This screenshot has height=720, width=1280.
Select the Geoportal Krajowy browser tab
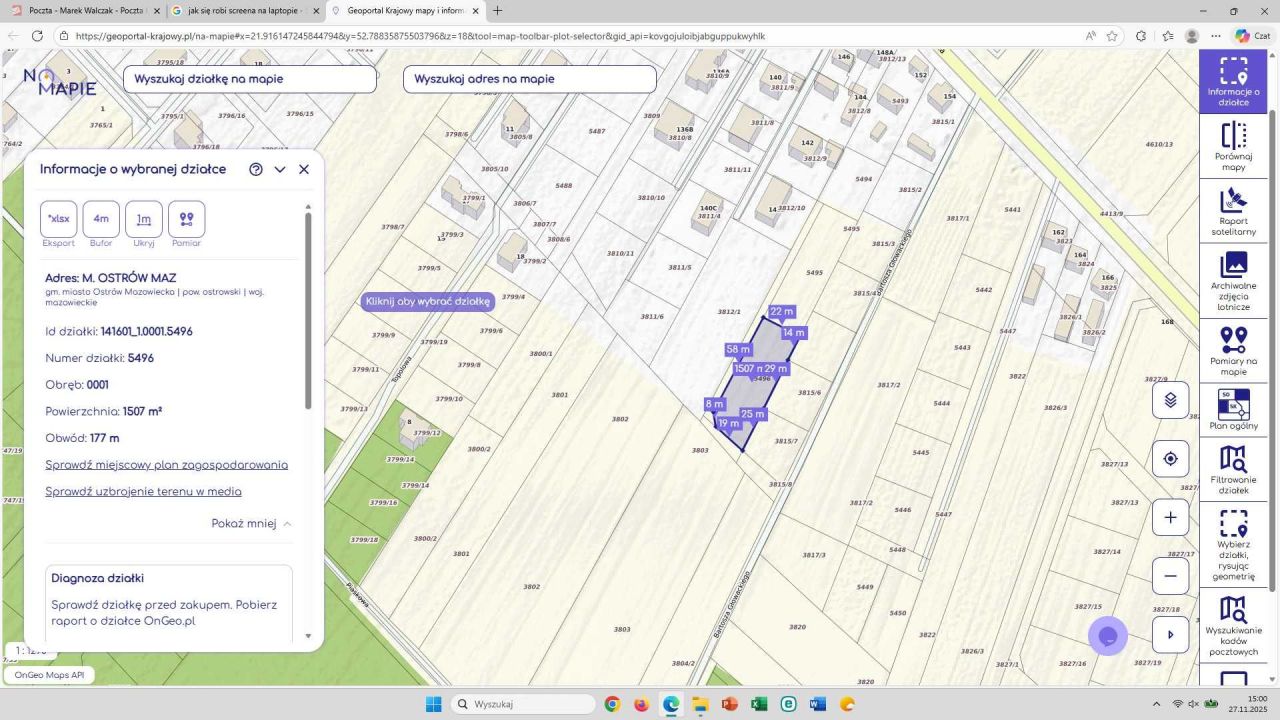pyautogui.click(x=407, y=11)
